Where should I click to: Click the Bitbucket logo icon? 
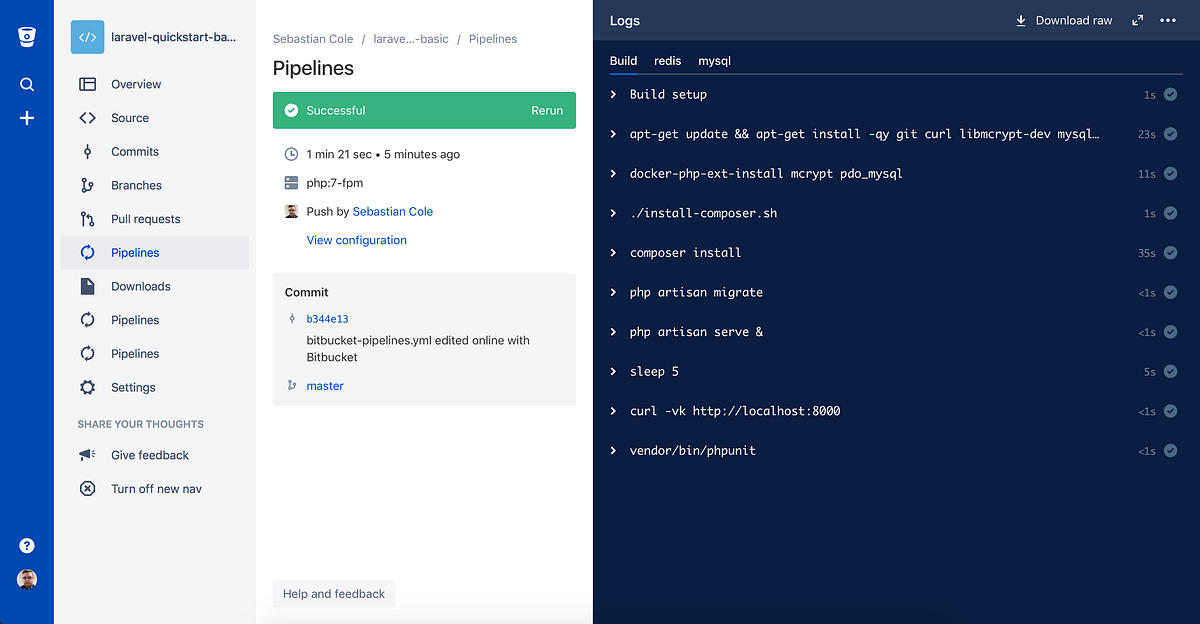pos(26,36)
